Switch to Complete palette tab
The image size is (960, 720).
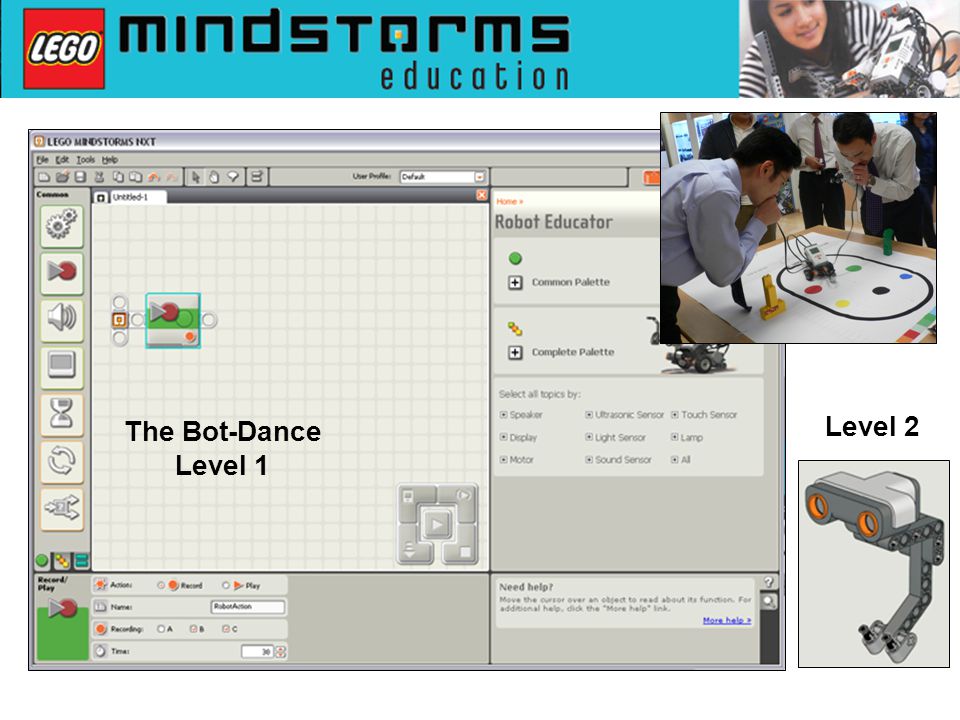point(62,560)
